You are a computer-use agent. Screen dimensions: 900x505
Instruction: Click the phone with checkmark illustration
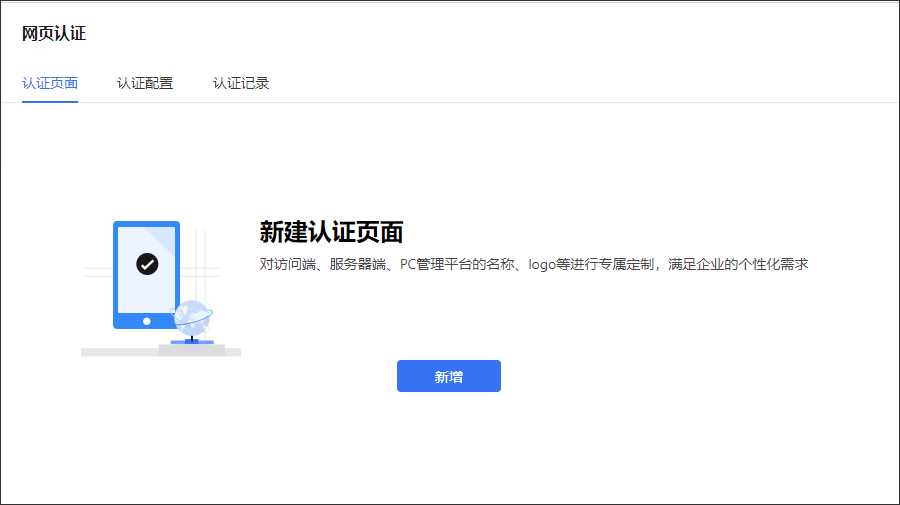[x=146, y=275]
